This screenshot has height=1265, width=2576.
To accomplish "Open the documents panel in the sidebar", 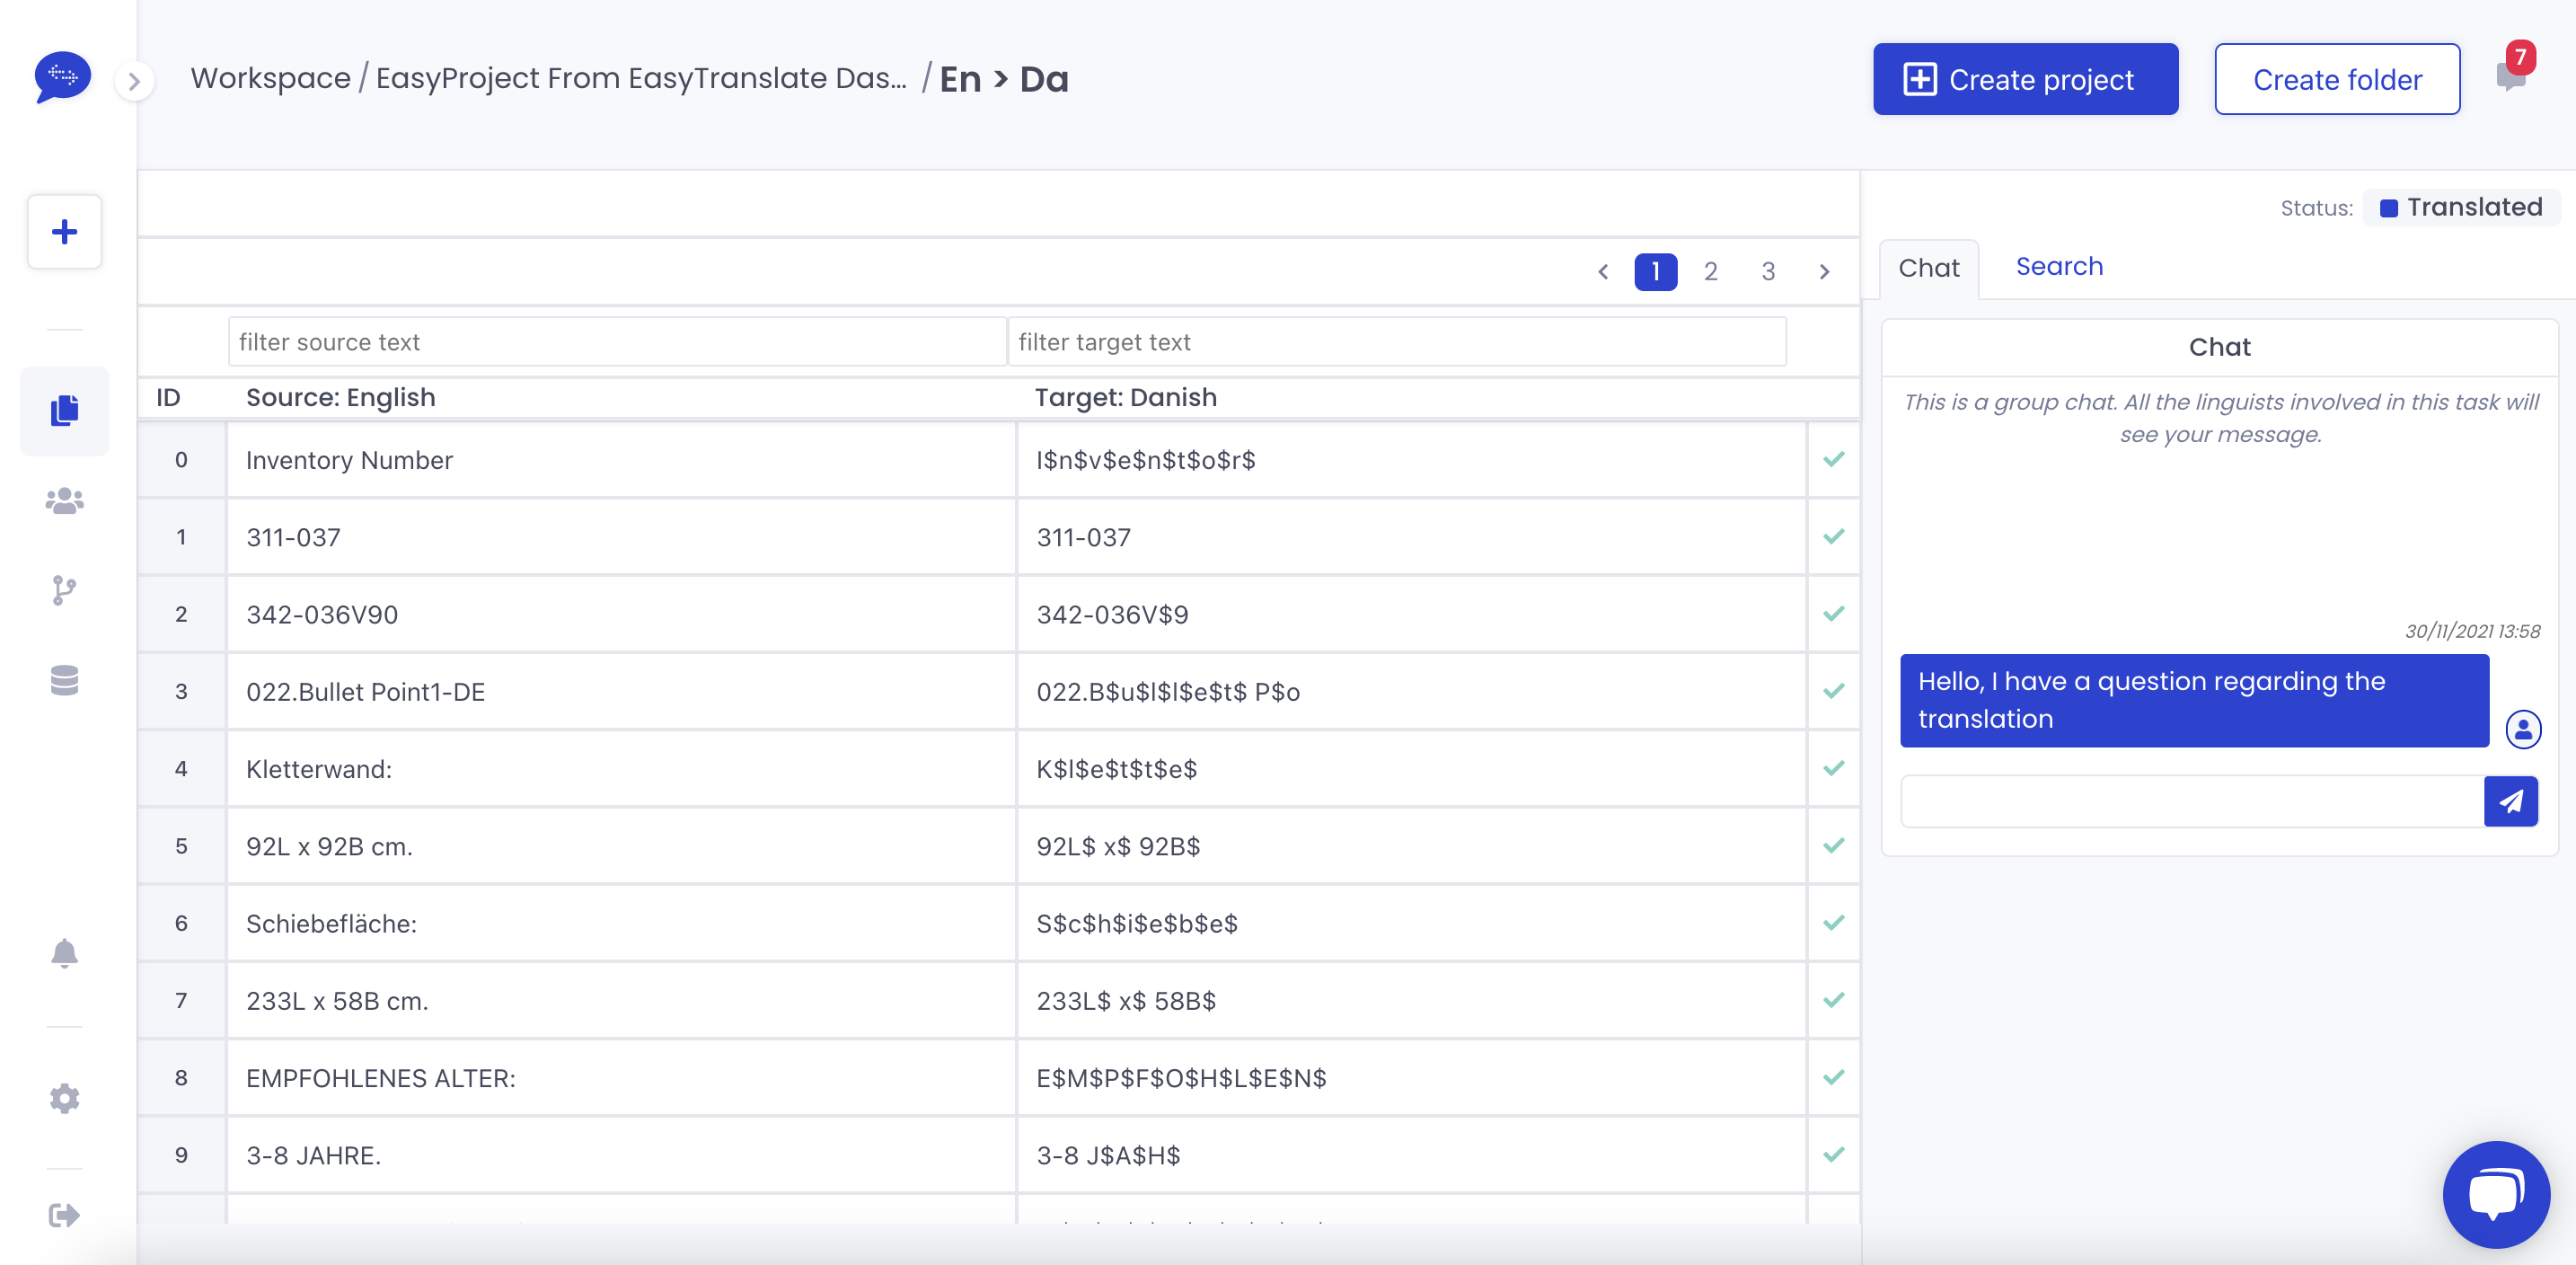I will 63,411.
